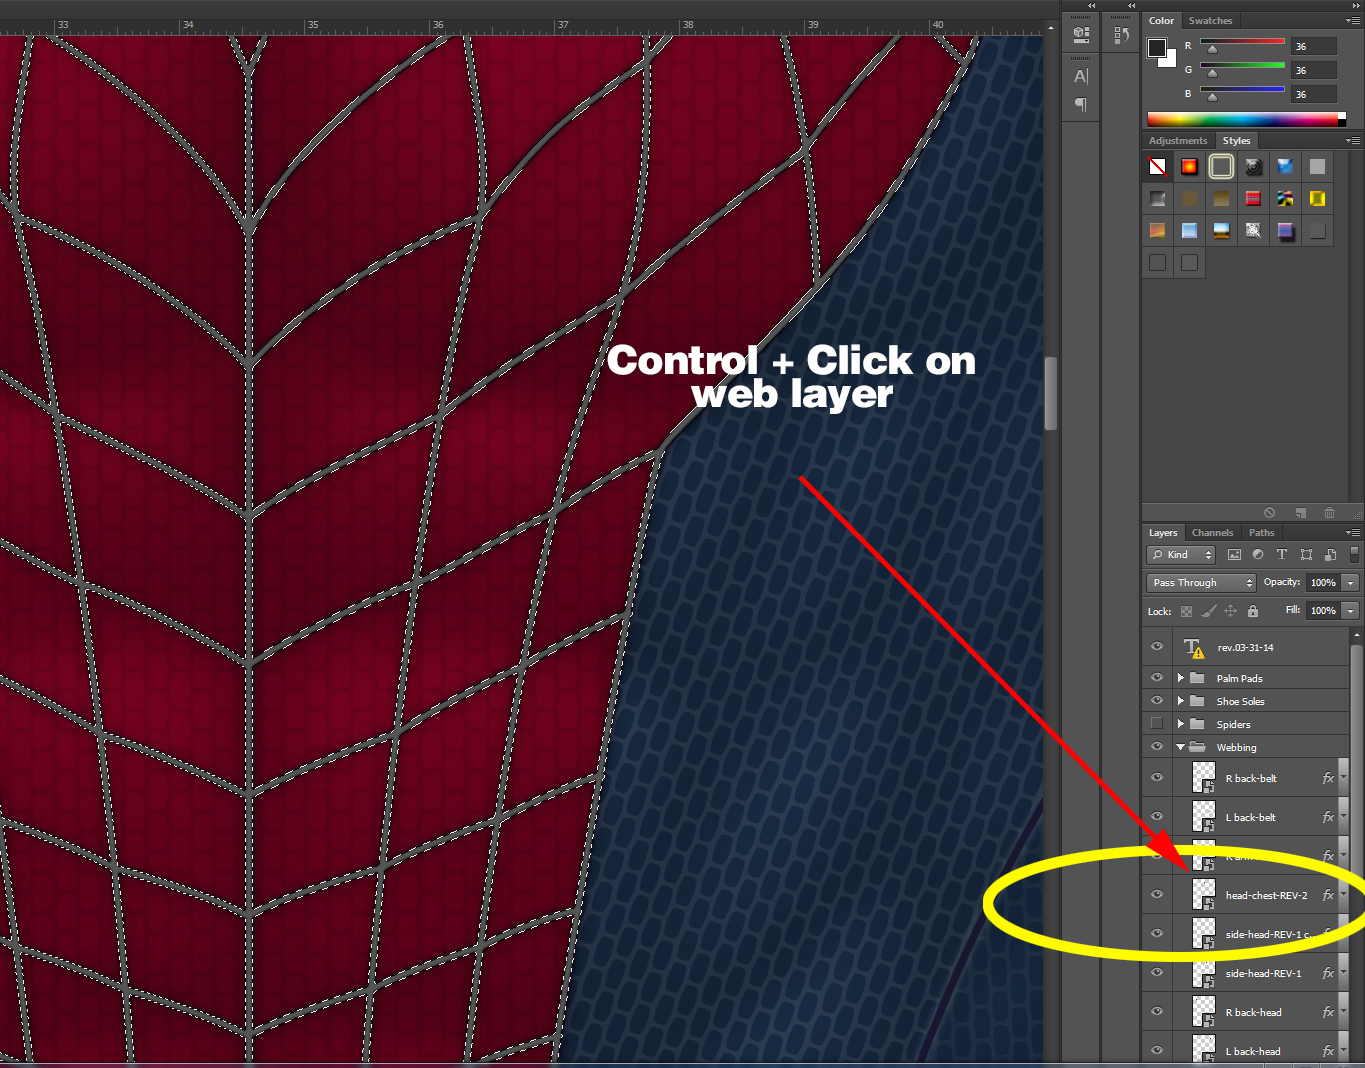Open the Character panel icon
The height and width of the screenshot is (1068, 1365).
tap(1081, 76)
